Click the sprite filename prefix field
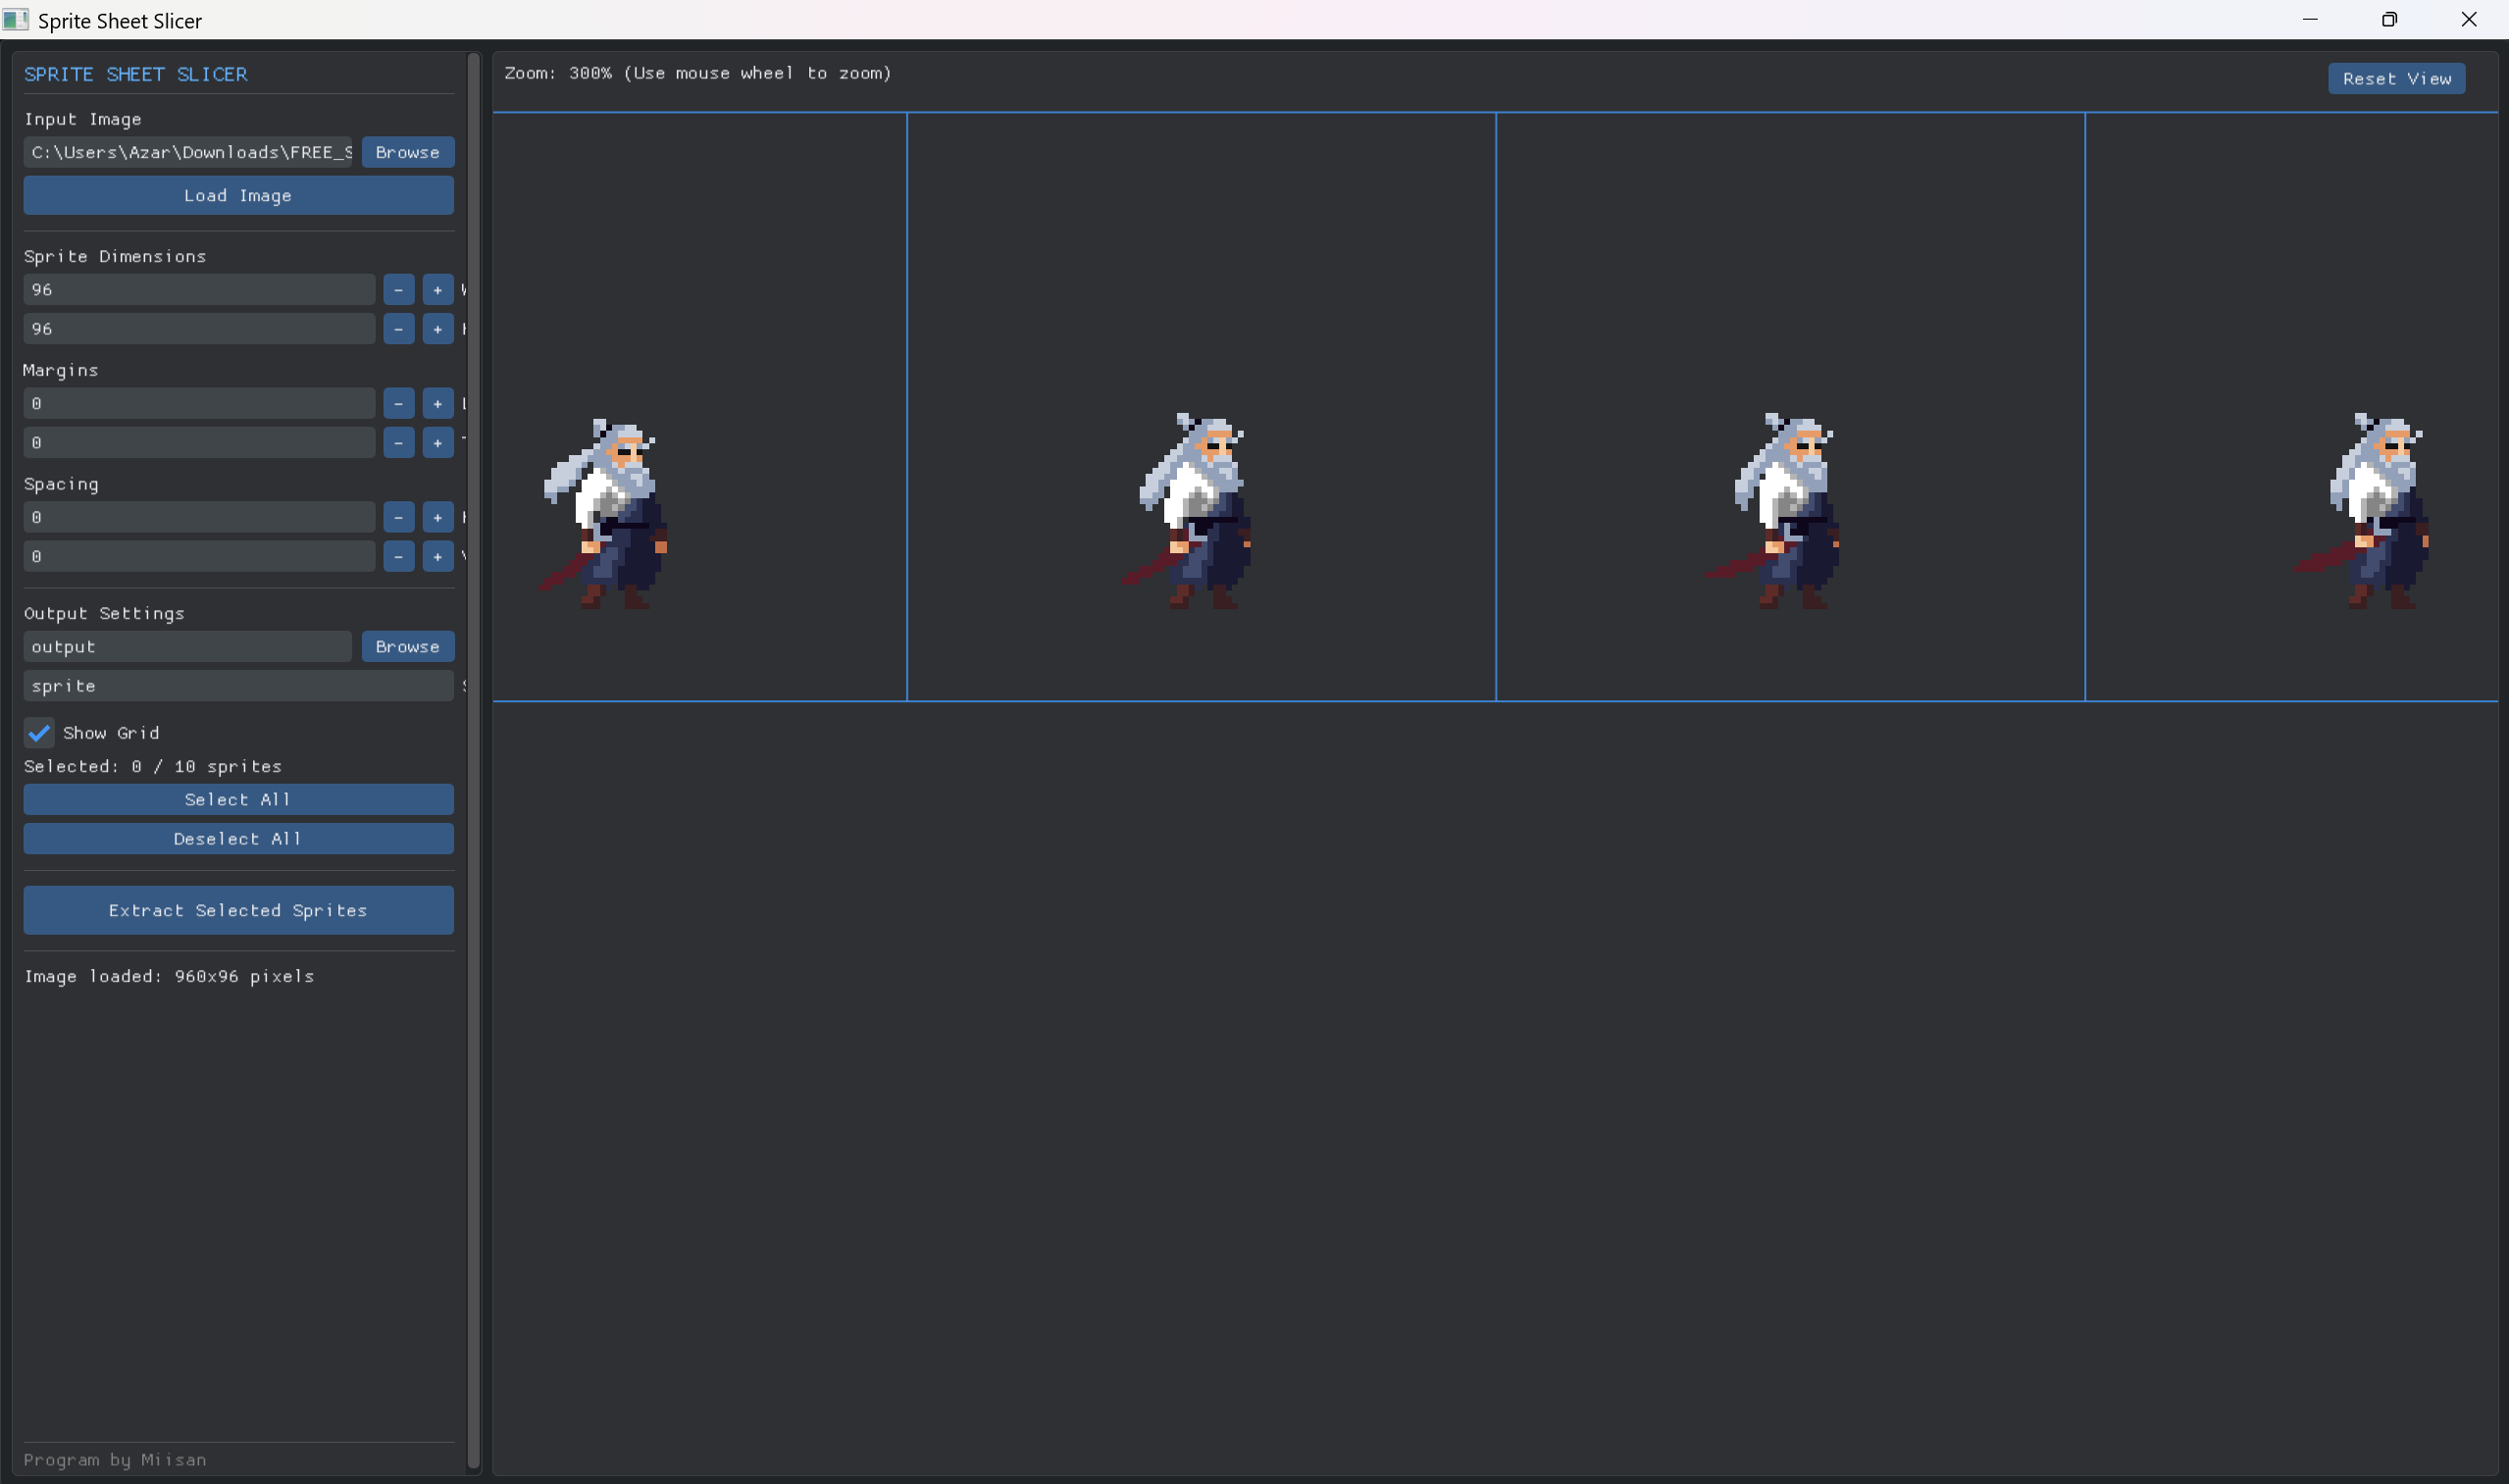The image size is (2509, 1484). pyautogui.click(x=238, y=686)
